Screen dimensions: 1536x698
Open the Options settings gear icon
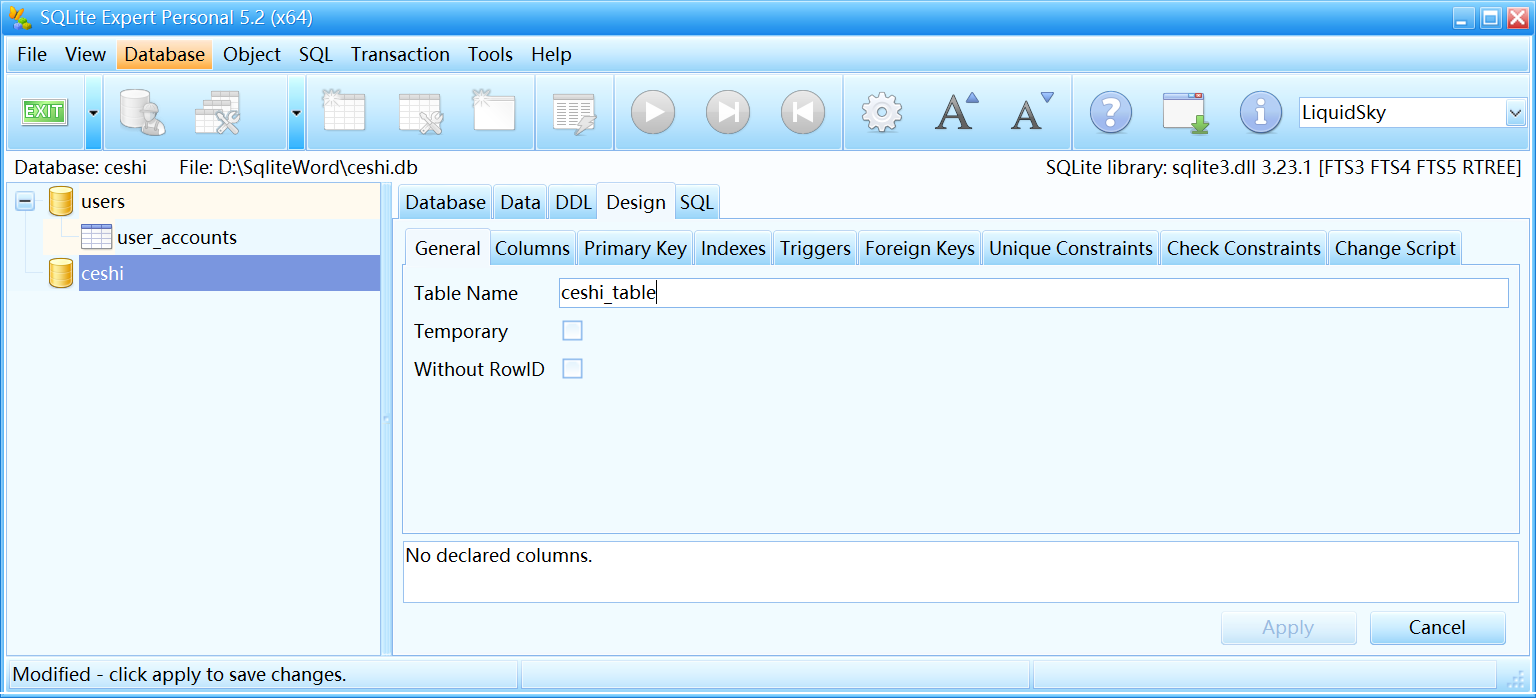point(880,112)
